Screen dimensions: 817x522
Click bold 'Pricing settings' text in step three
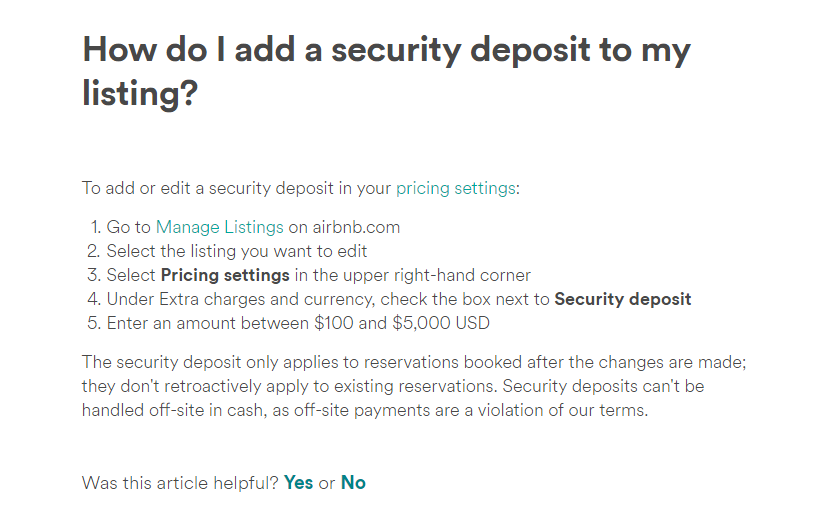pyautogui.click(x=225, y=275)
